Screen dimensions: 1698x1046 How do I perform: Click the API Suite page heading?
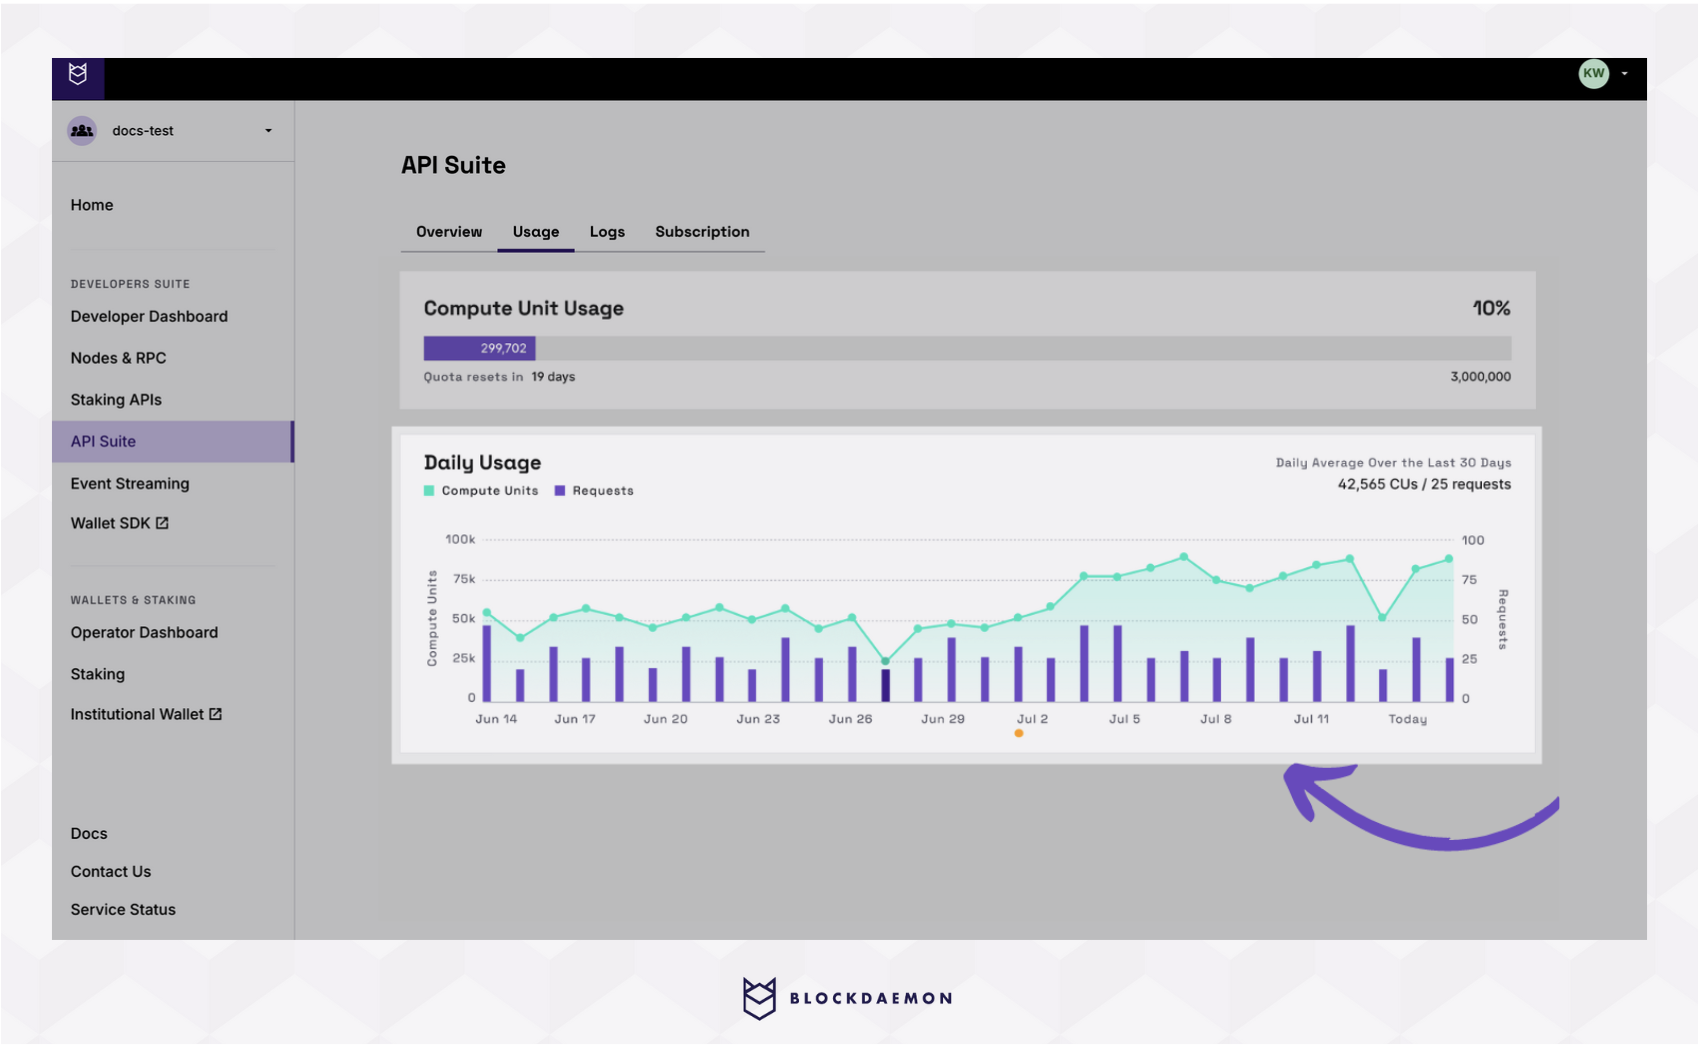[x=453, y=166]
